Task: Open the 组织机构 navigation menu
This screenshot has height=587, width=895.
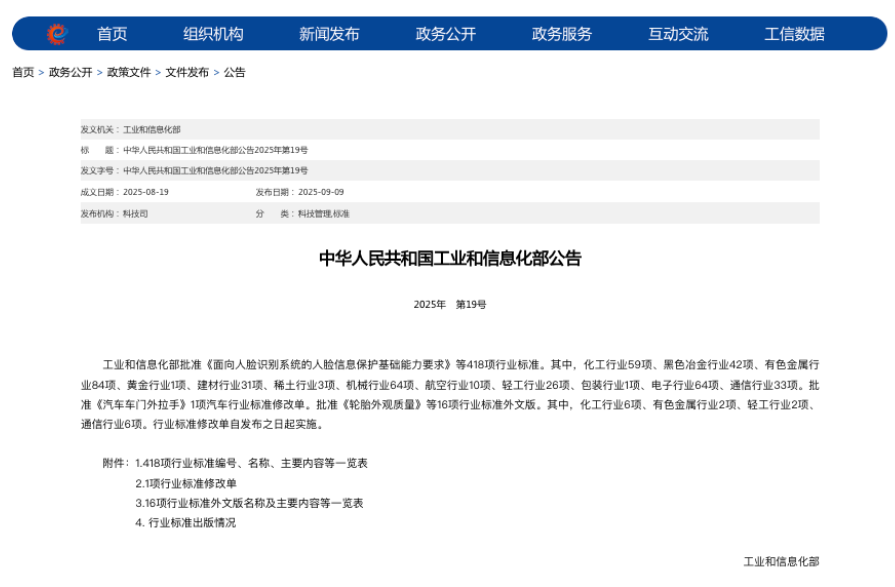Action: tap(213, 34)
